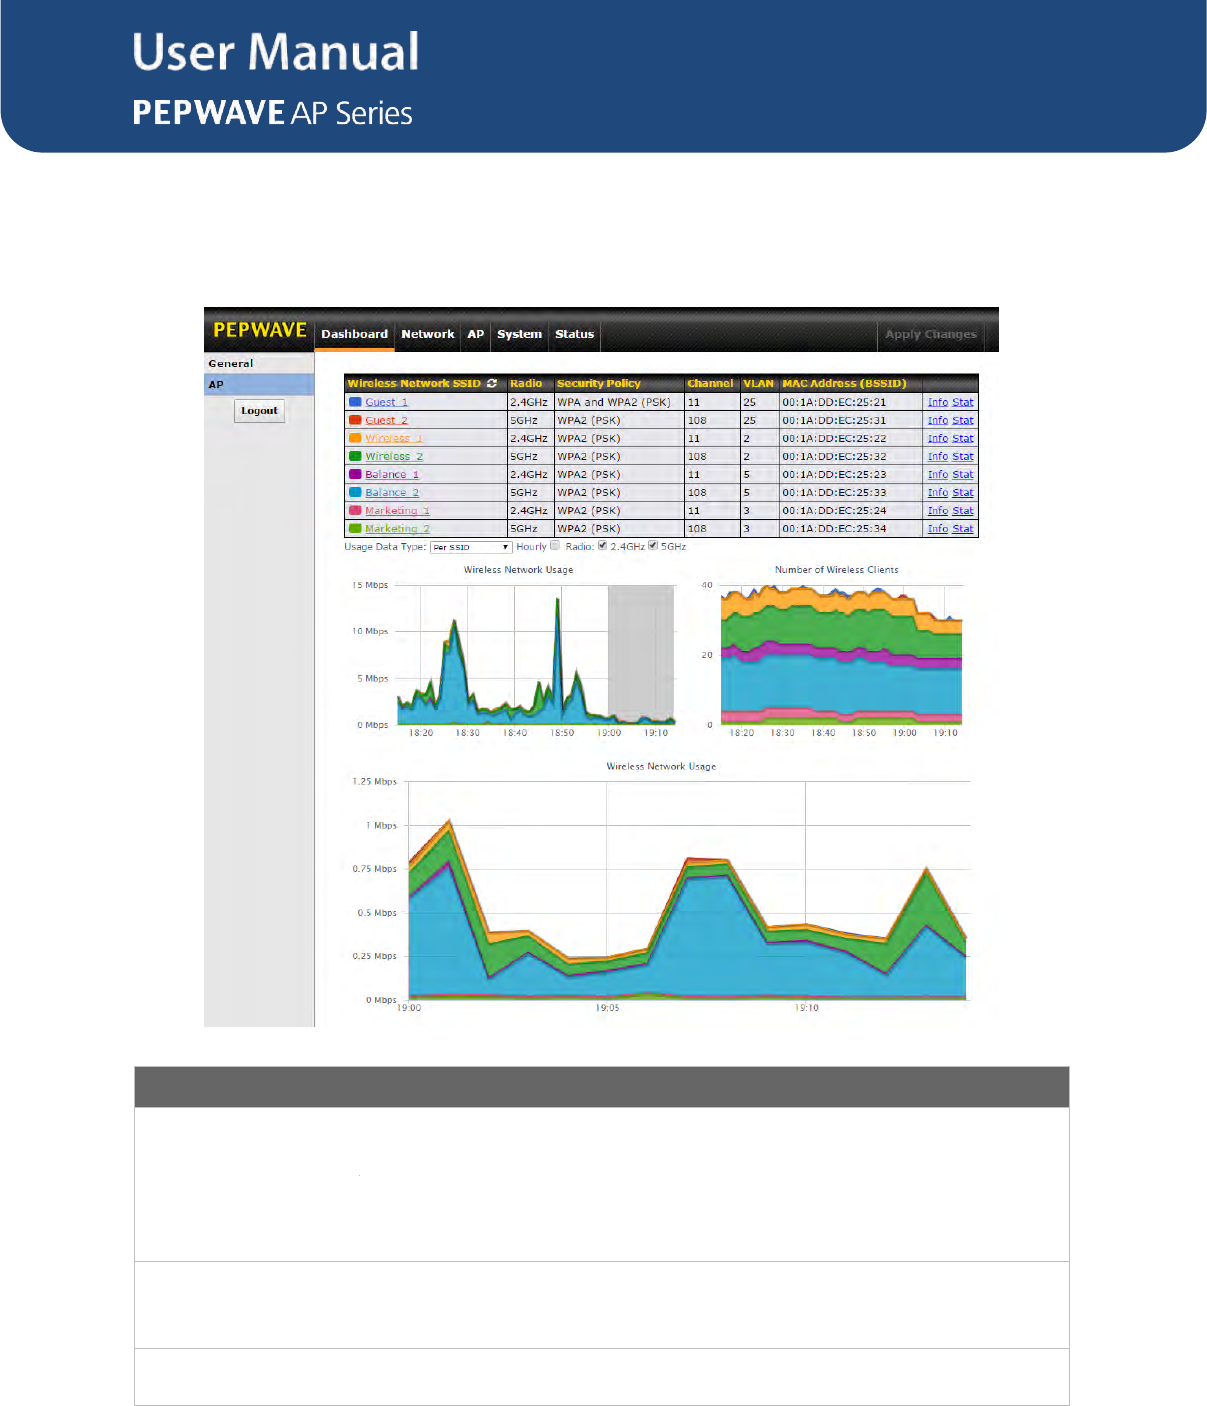
Task: Click the Stat link for Balance_2
Action: click(963, 492)
